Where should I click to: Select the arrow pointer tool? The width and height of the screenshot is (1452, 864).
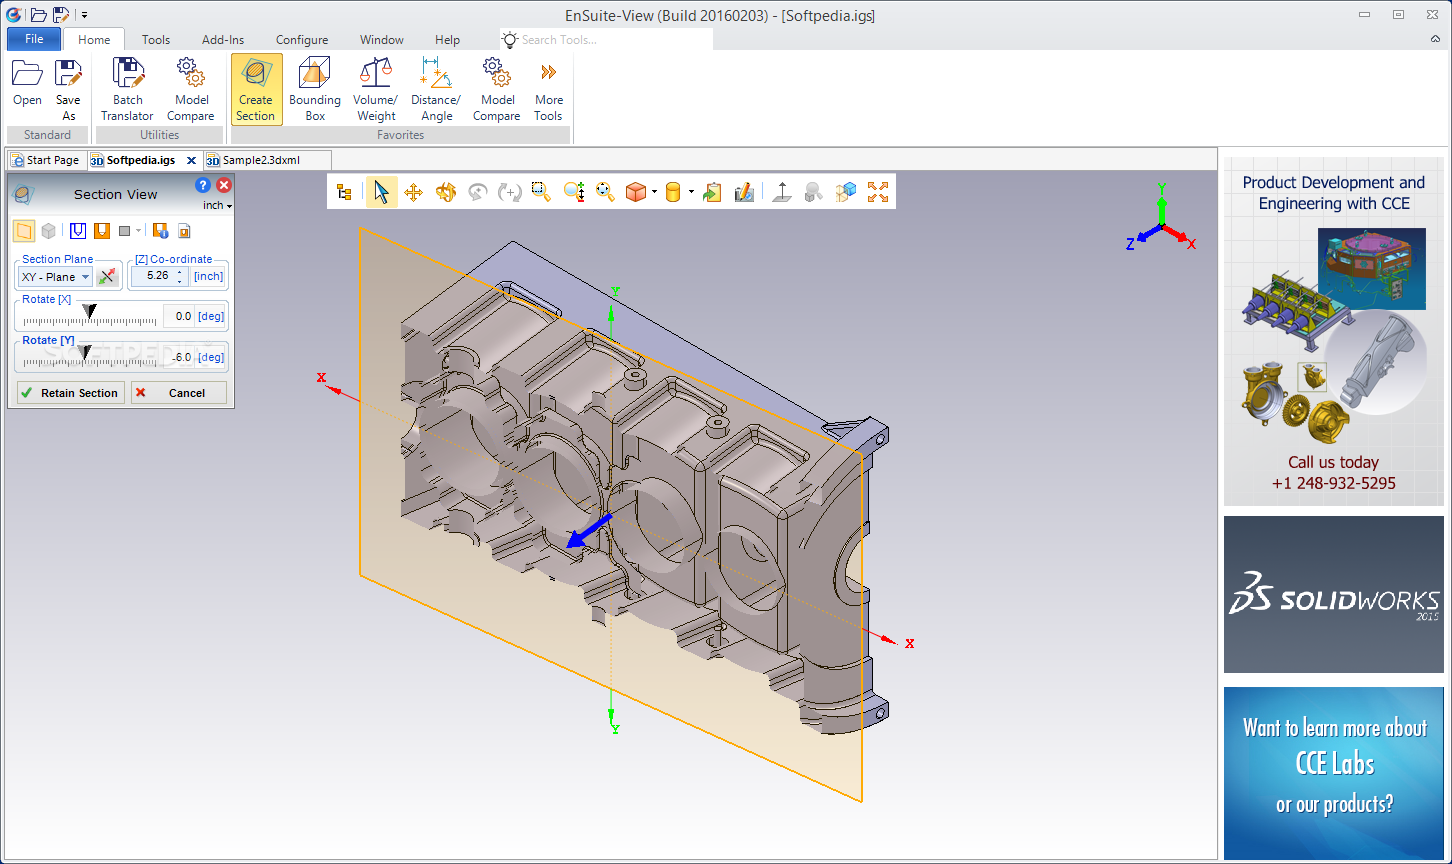(x=381, y=192)
